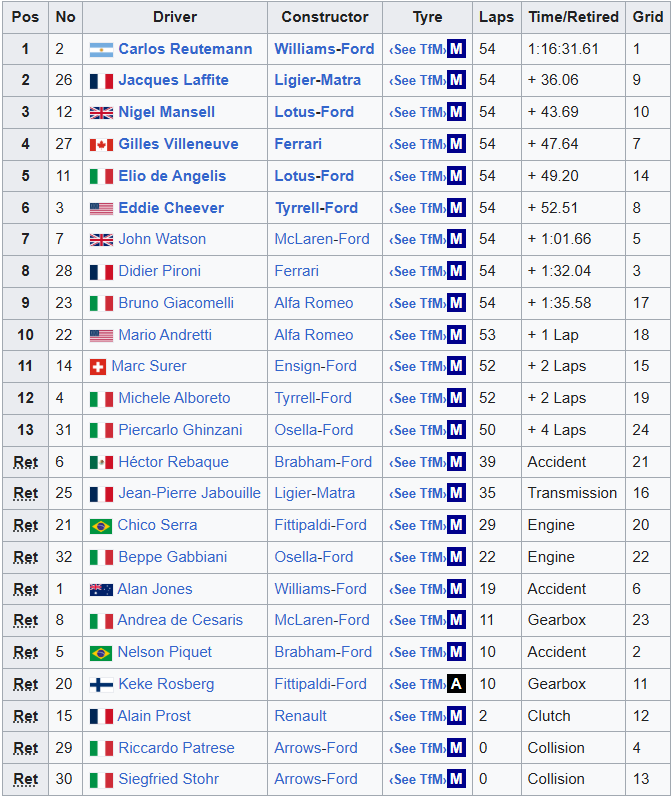Open the Keke Rosberg driver link
The height and width of the screenshot is (796, 671).
(166, 684)
